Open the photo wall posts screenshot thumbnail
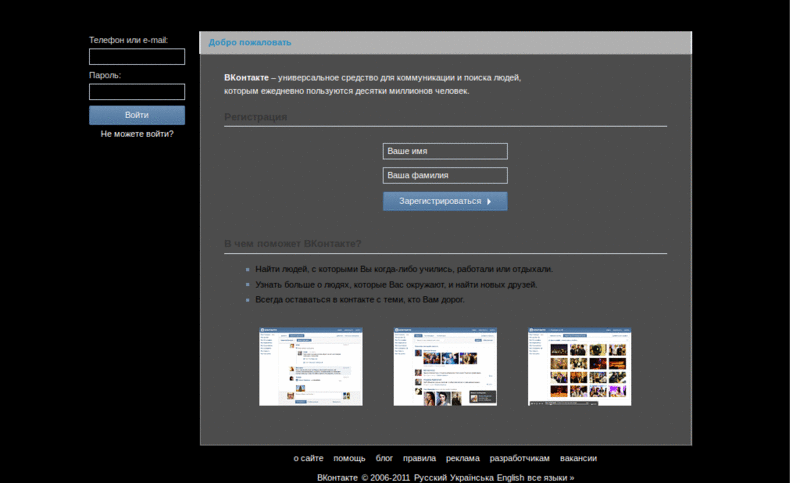The image size is (800, 483). tap(445, 367)
